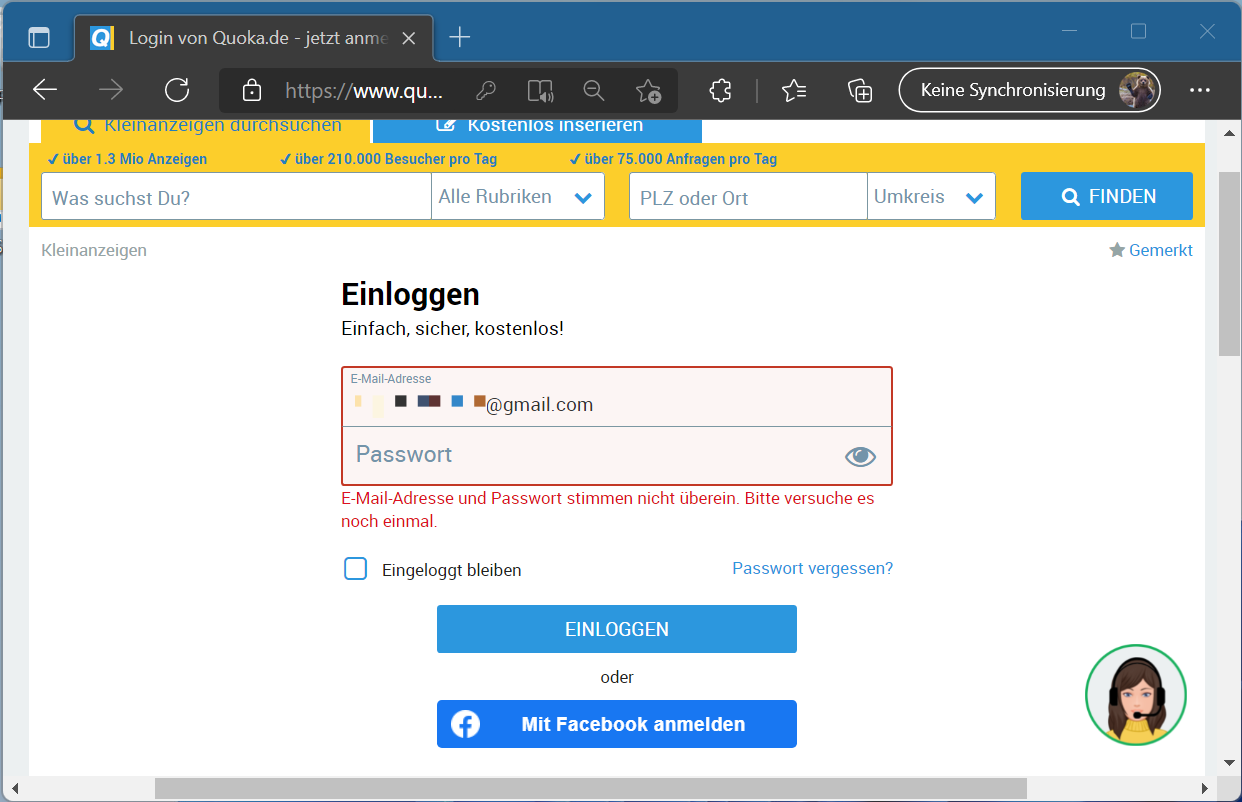This screenshot has width=1242, height=802.
Task: Open the support chat avatar
Action: [1136, 695]
